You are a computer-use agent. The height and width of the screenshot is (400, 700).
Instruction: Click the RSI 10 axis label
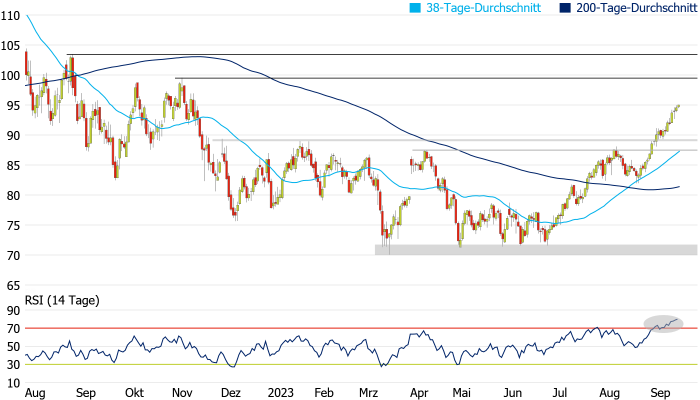(12, 383)
